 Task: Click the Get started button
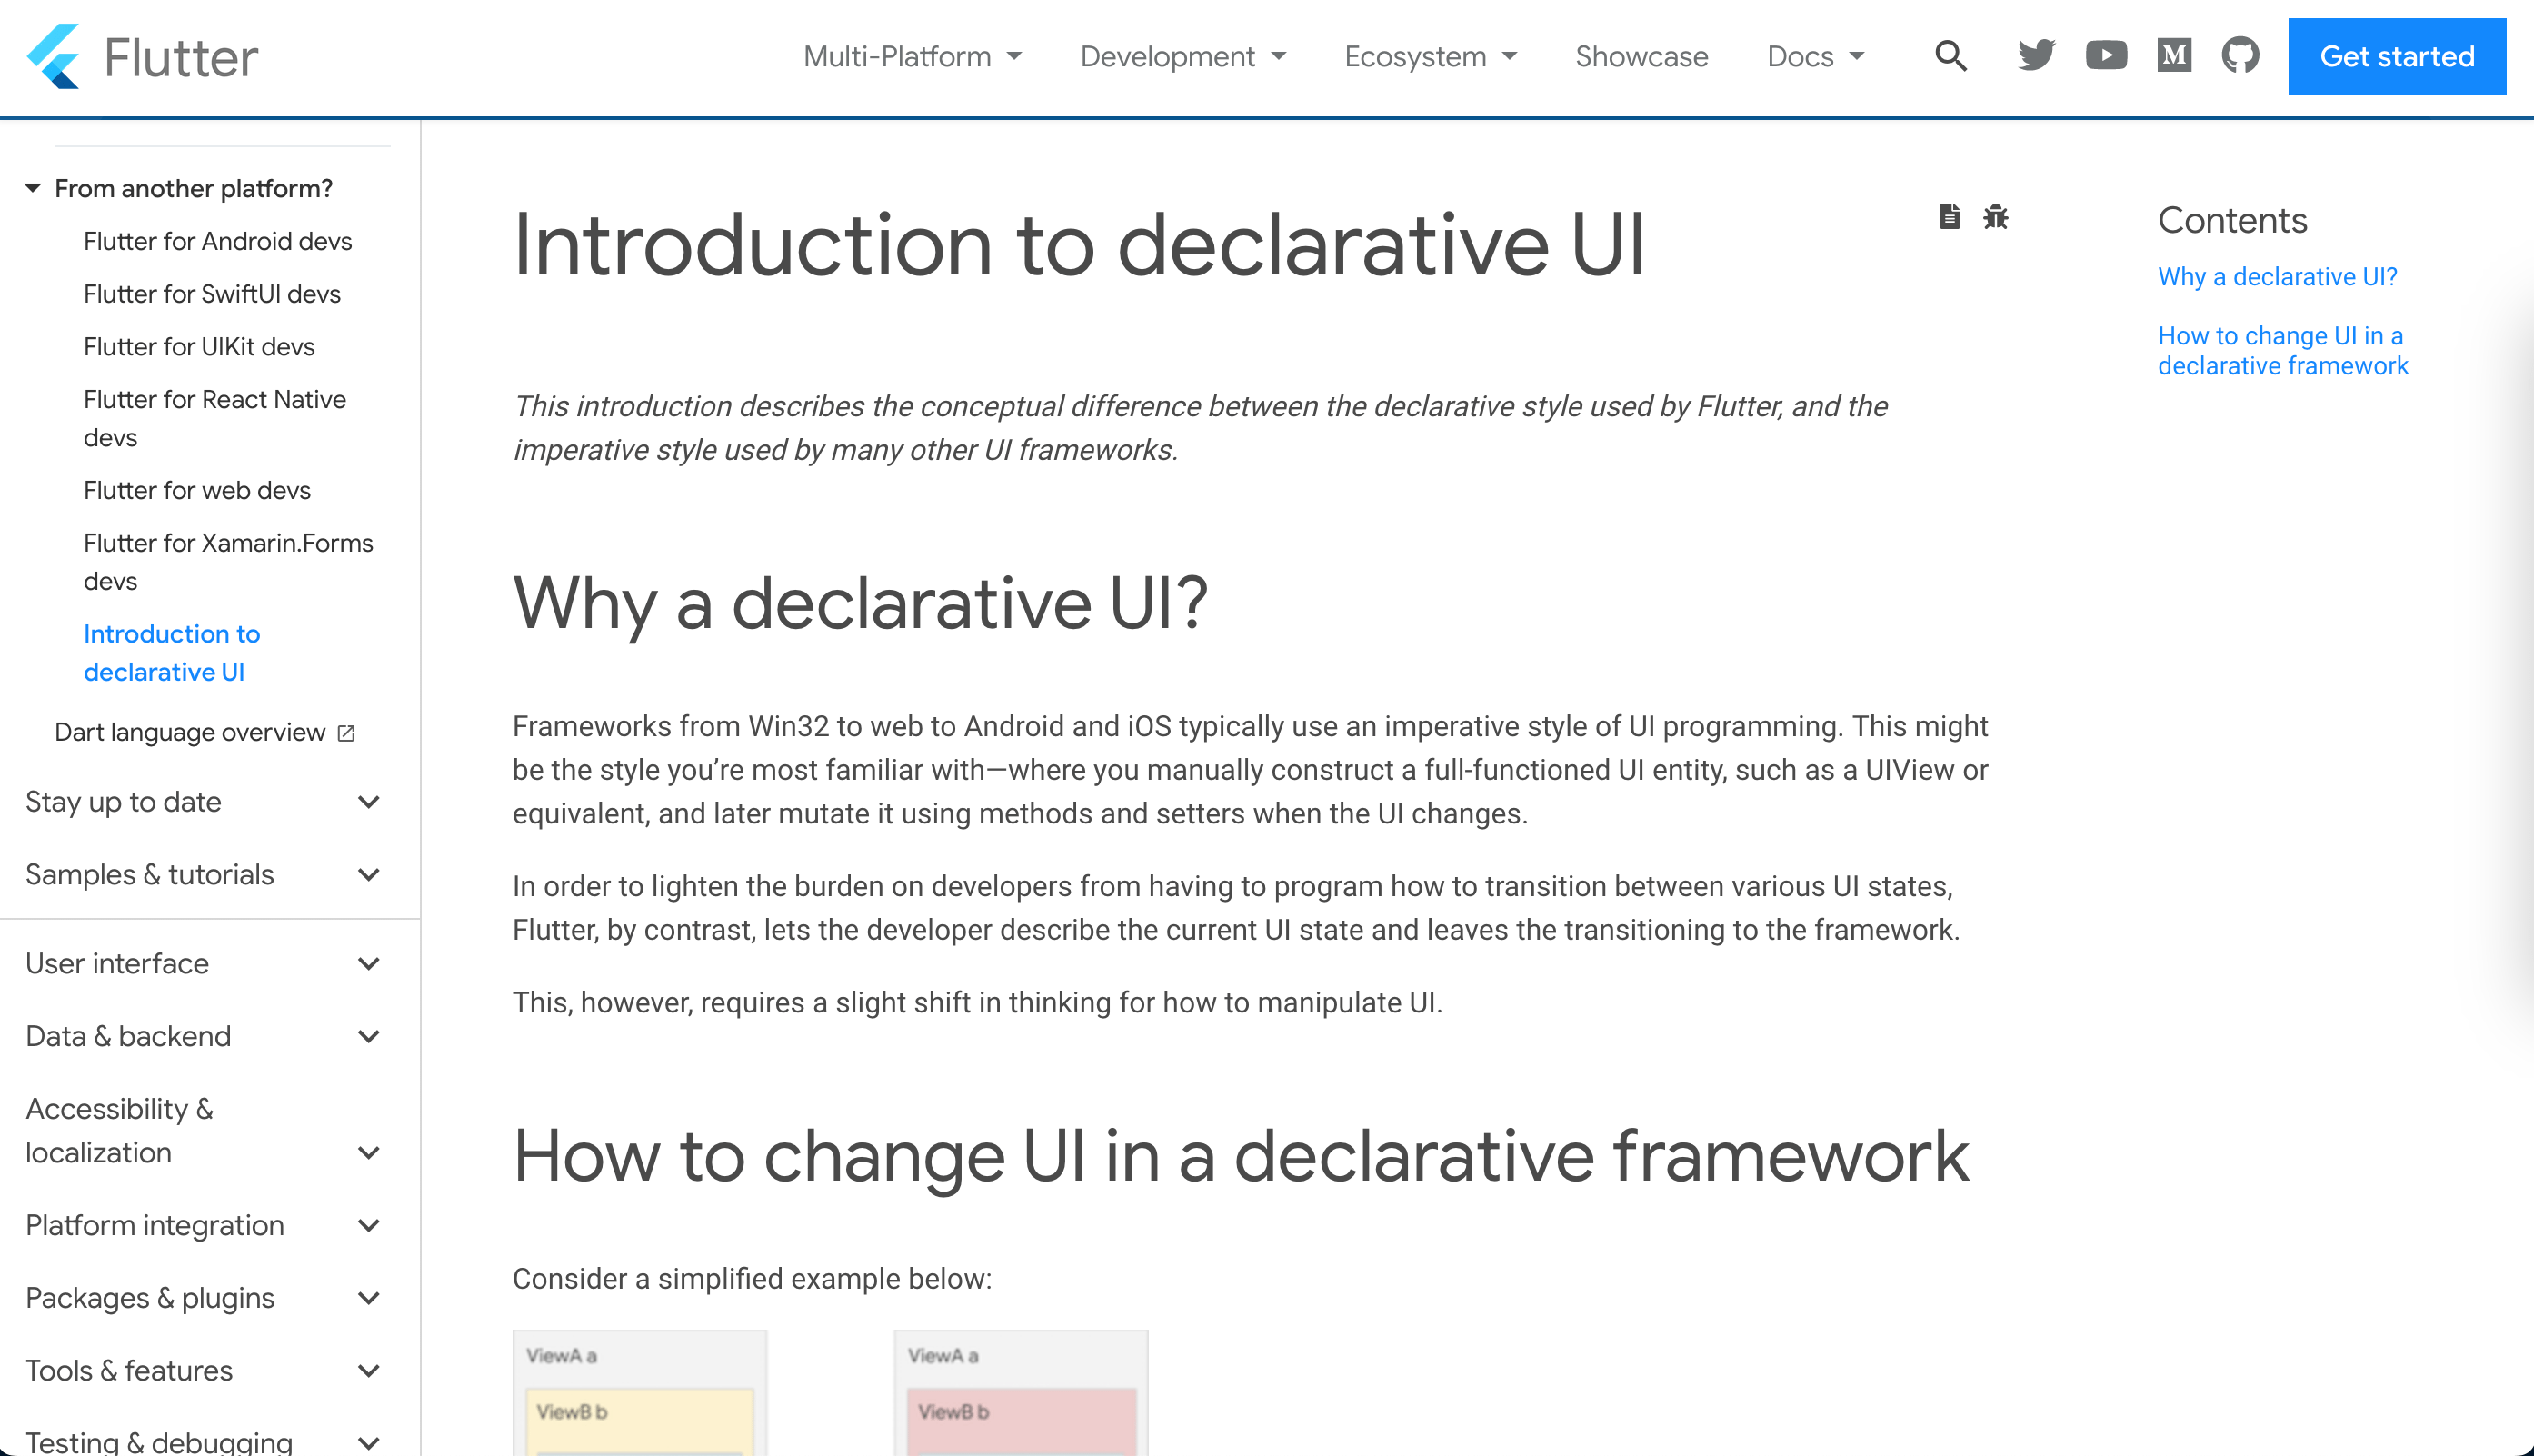click(2396, 57)
